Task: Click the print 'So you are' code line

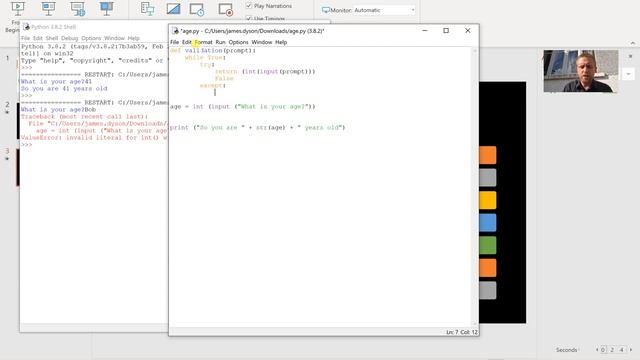Action: (x=258, y=127)
